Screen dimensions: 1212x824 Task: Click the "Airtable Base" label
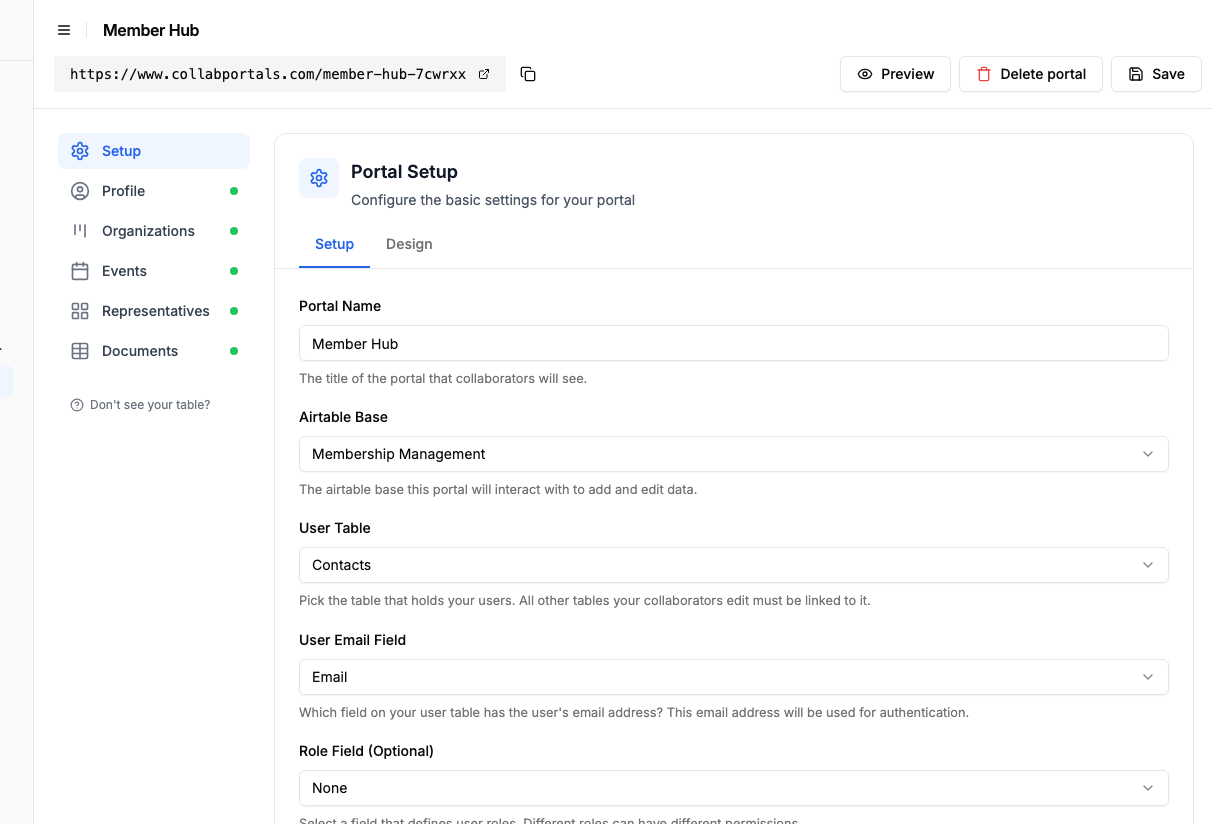(x=343, y=417)
